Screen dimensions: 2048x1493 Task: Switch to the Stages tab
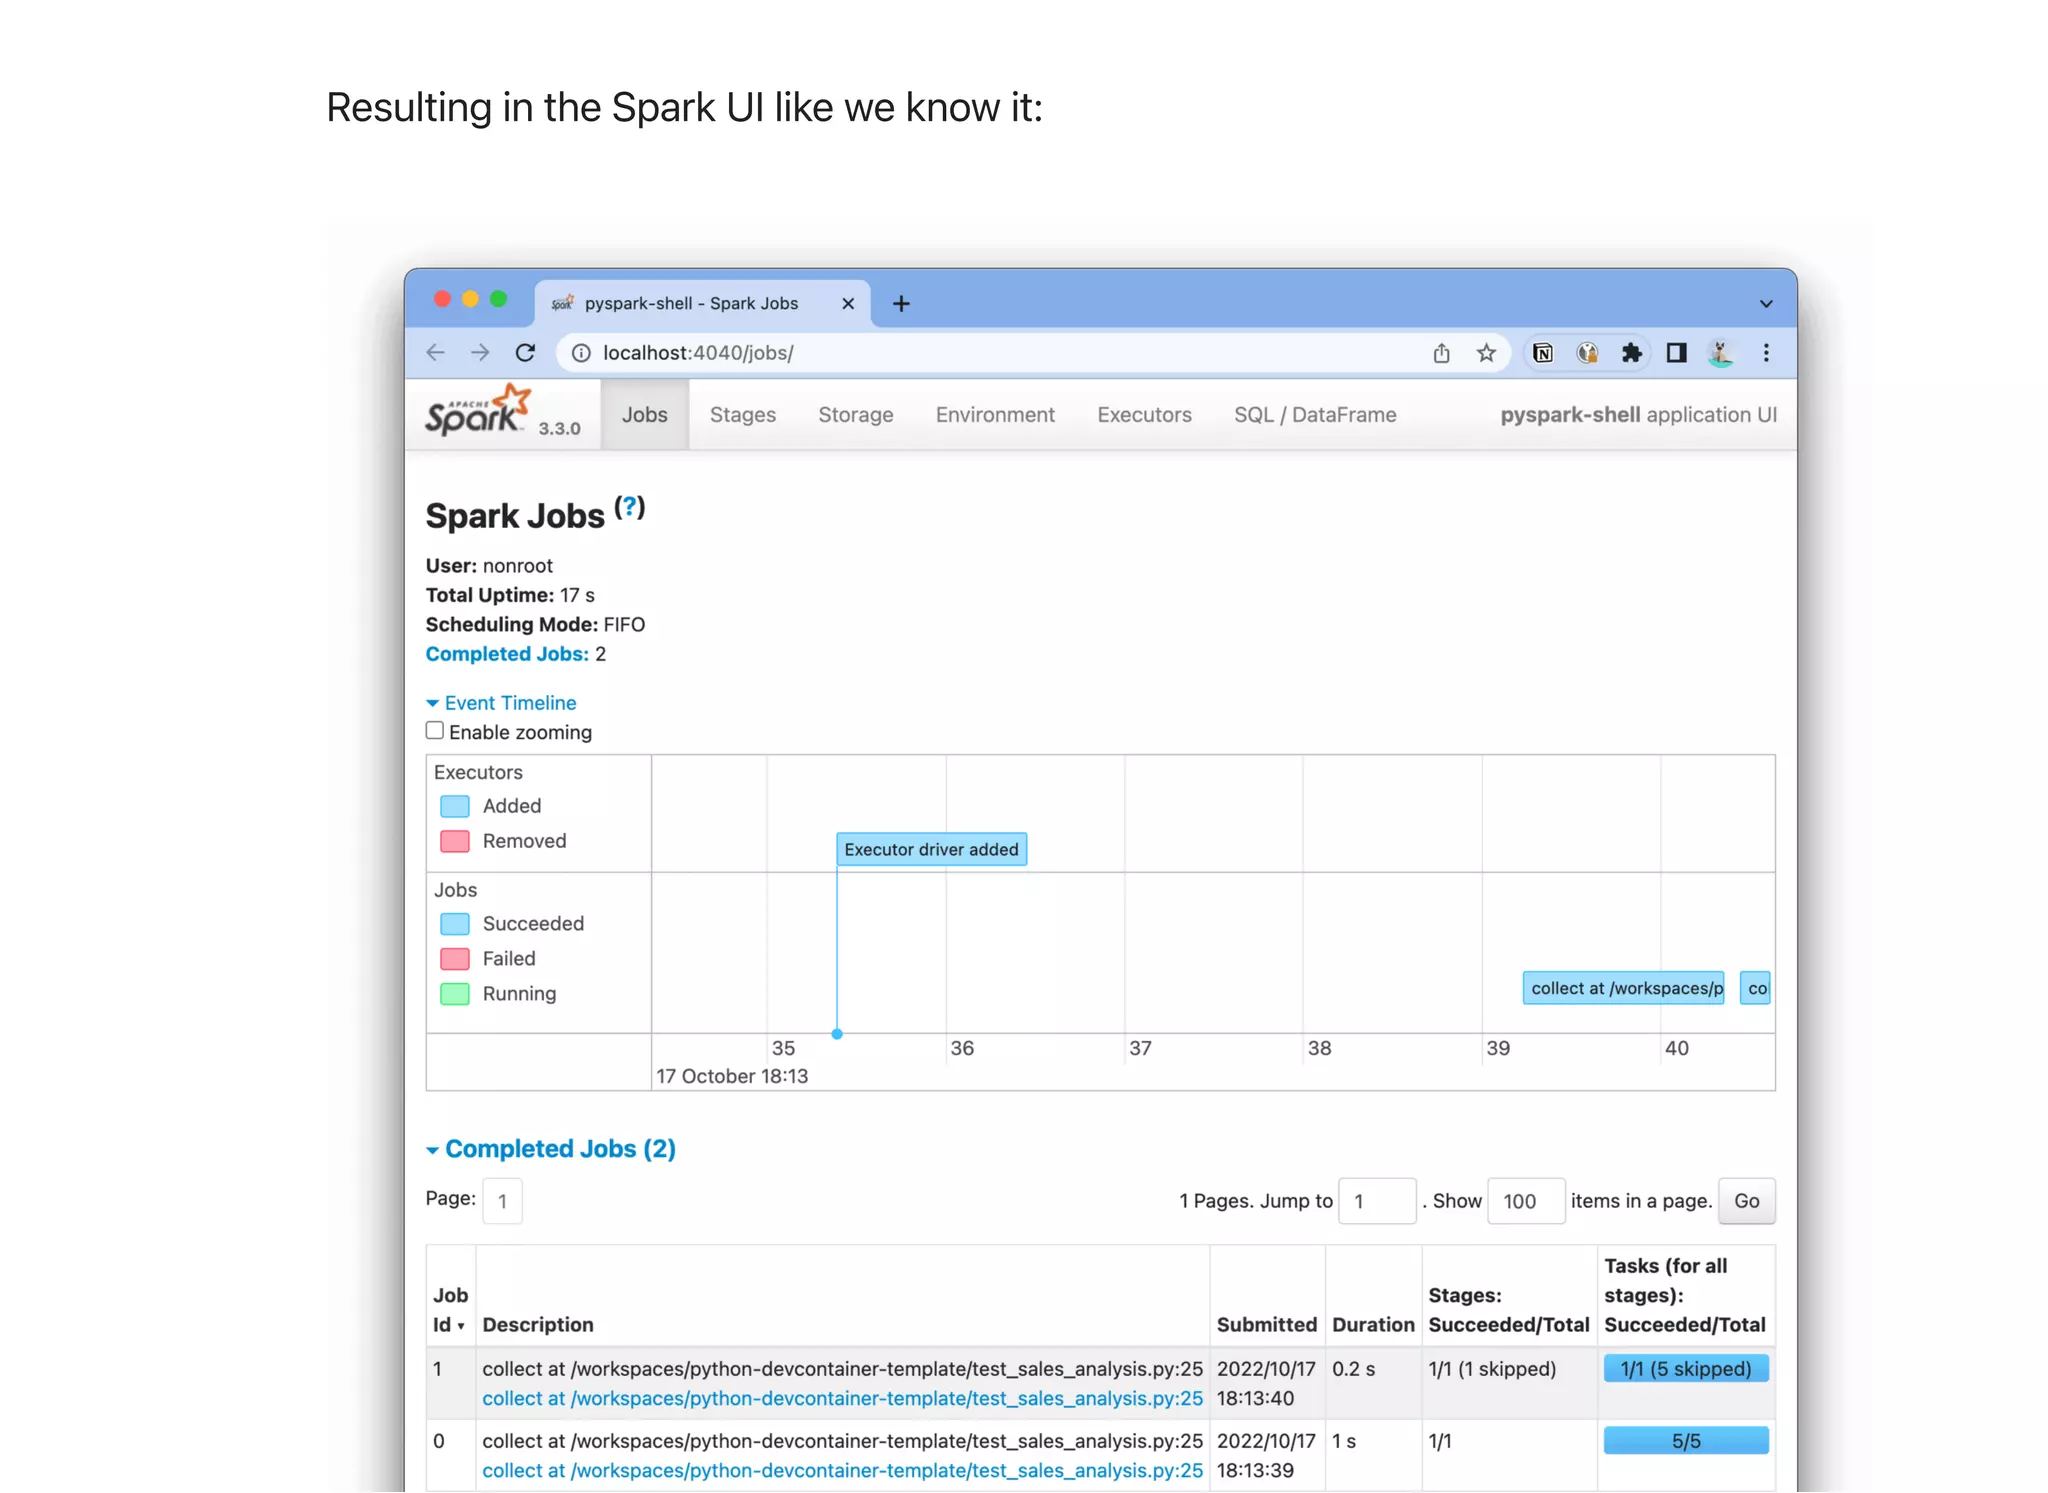tap(742, 415)
